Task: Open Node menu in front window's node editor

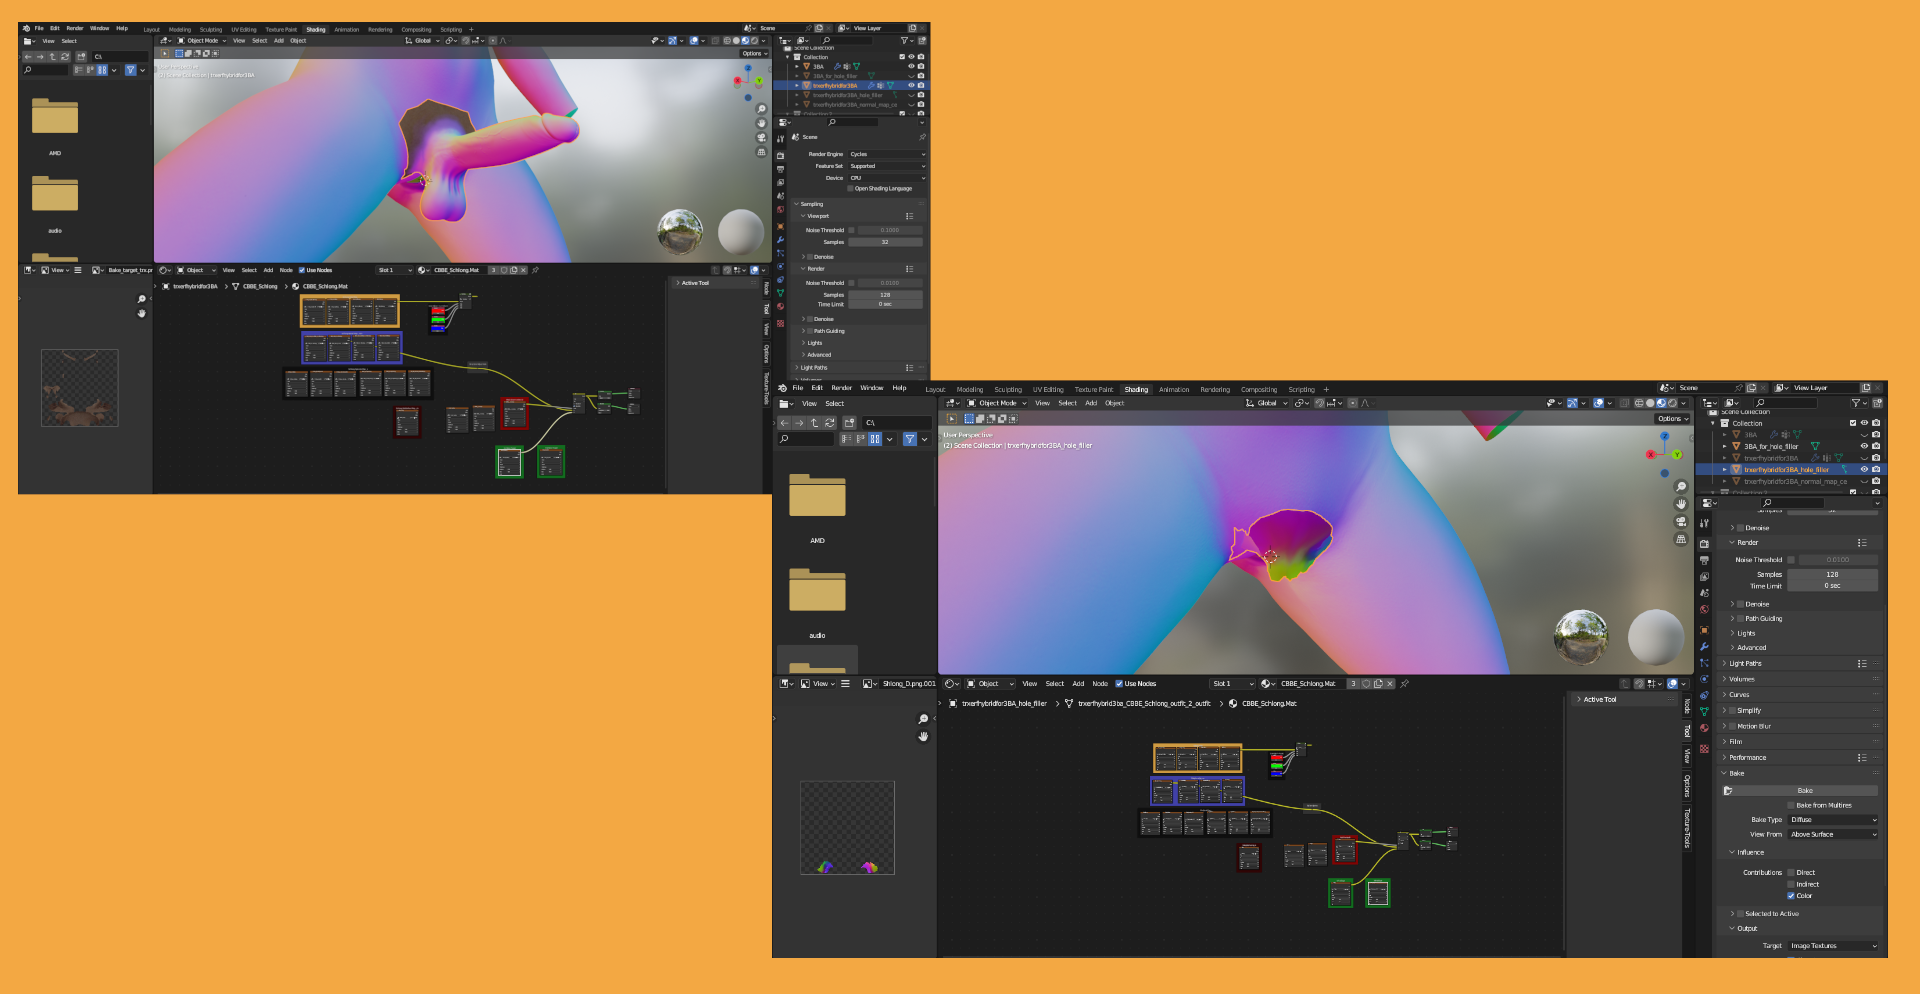Action: (1100, 684)
